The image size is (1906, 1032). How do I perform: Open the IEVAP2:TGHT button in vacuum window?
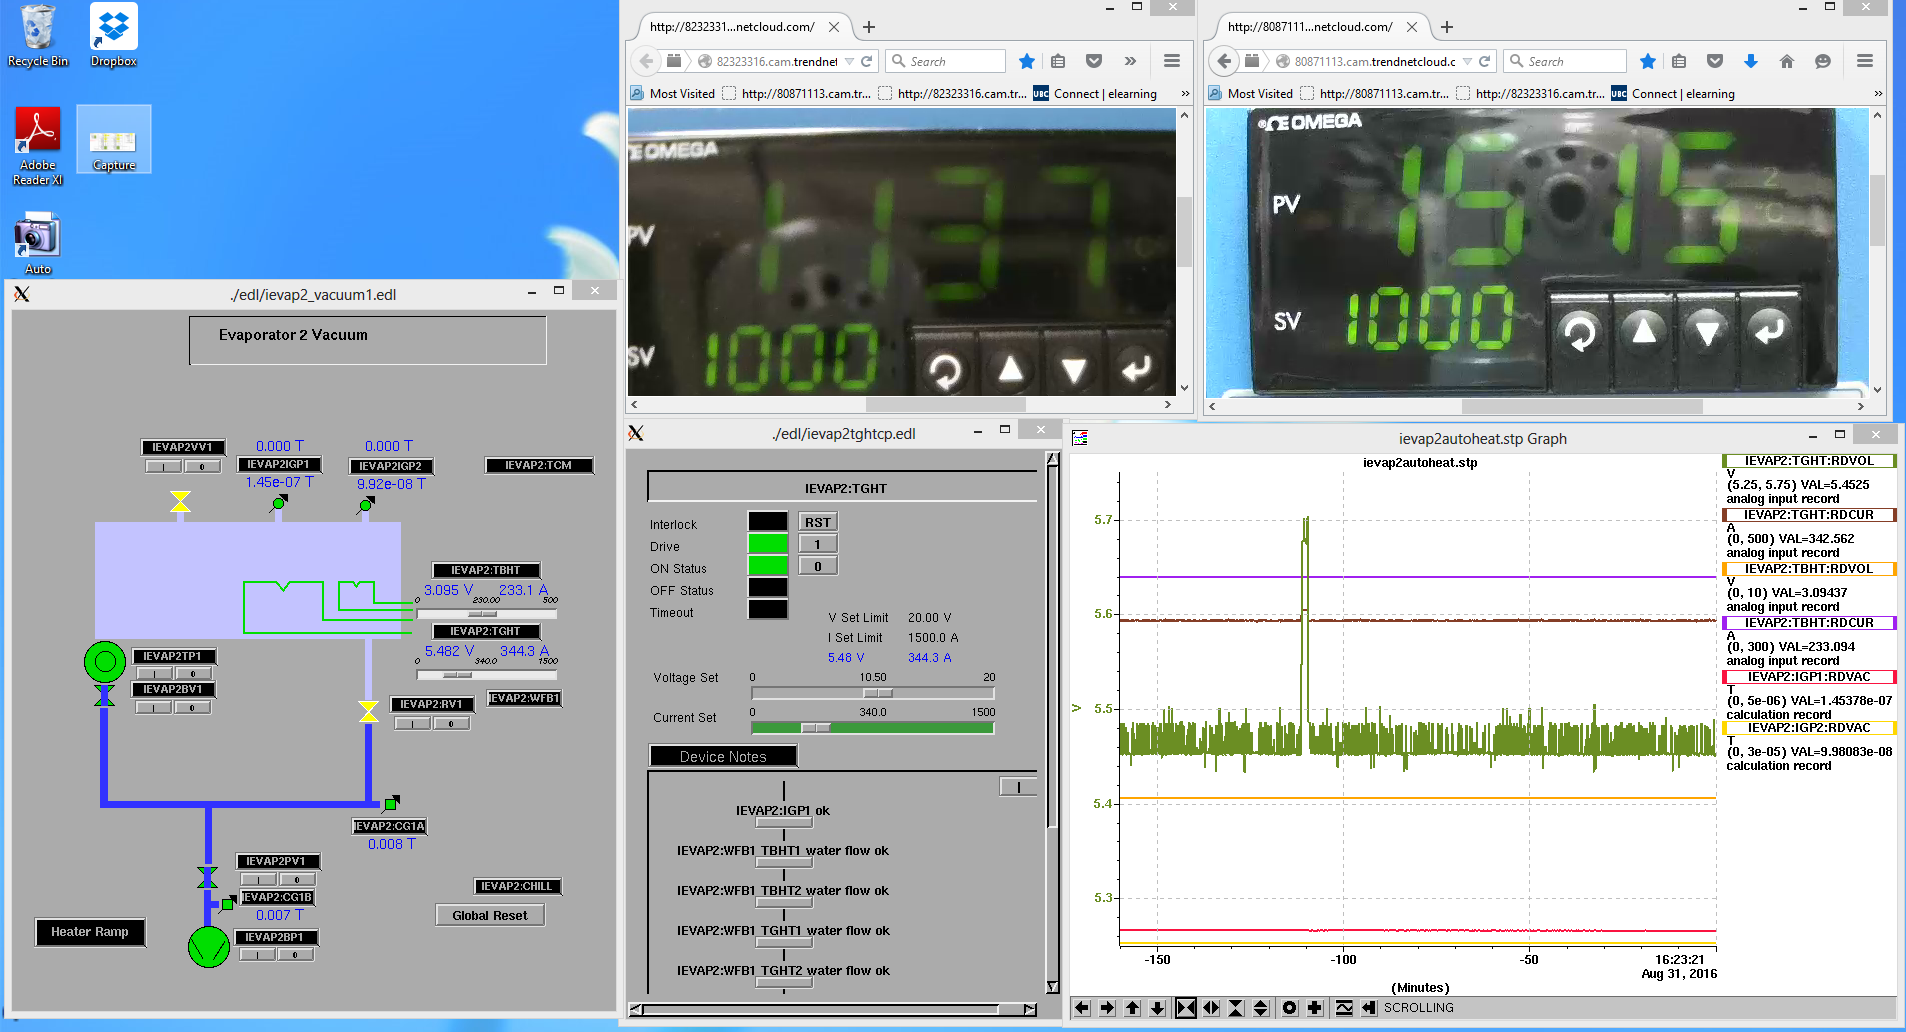click(485, 631)
